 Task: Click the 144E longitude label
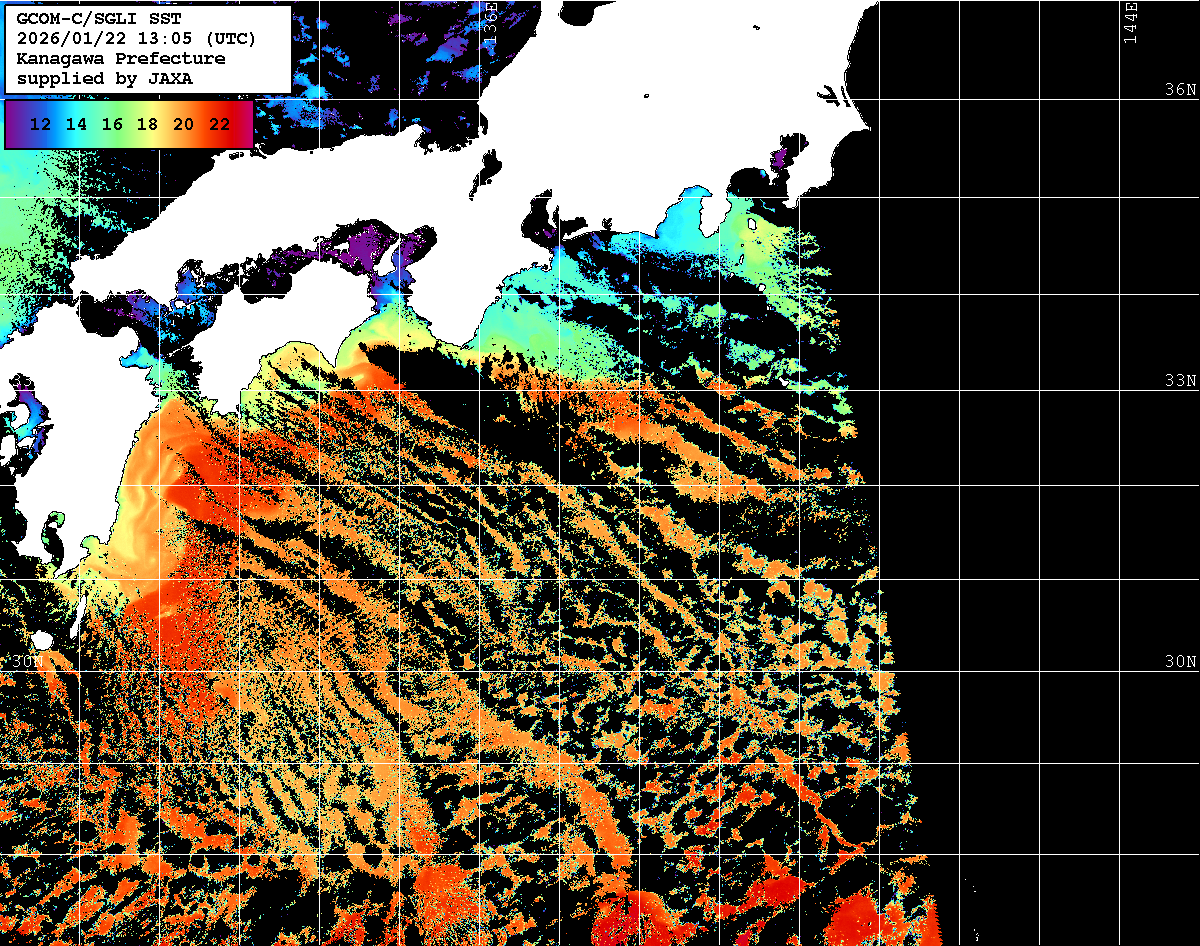1130,22
